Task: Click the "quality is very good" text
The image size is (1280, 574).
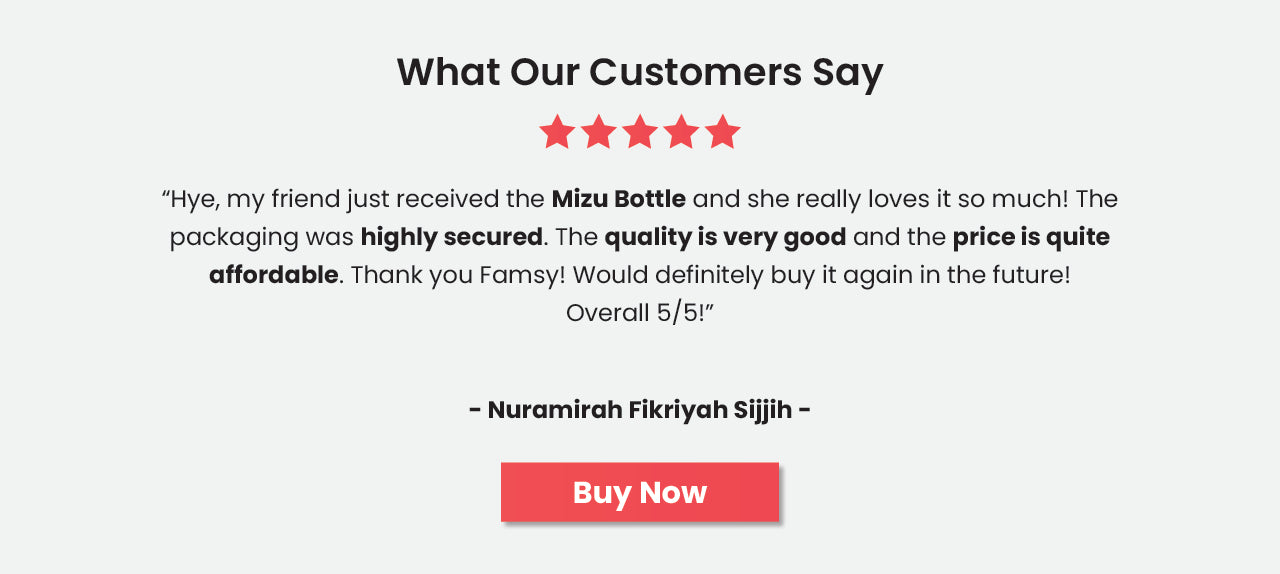Action: pos(725,237)
